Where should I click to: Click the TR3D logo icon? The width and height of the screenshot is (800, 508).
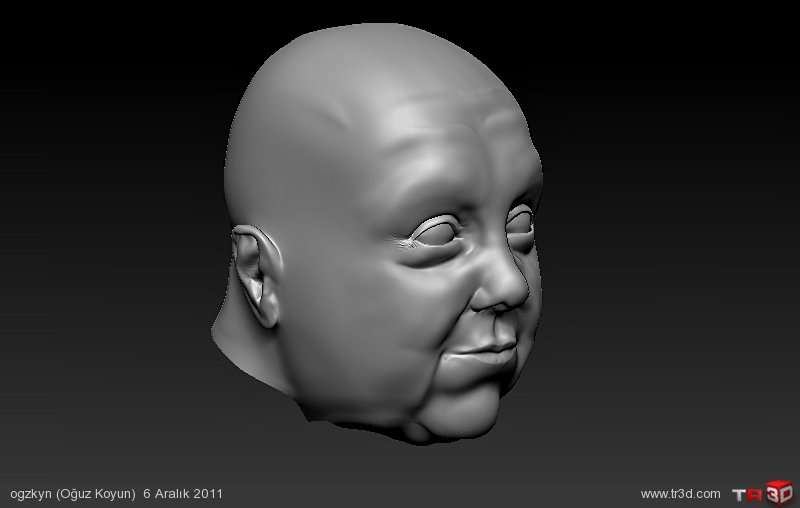[x=763, y=493]
